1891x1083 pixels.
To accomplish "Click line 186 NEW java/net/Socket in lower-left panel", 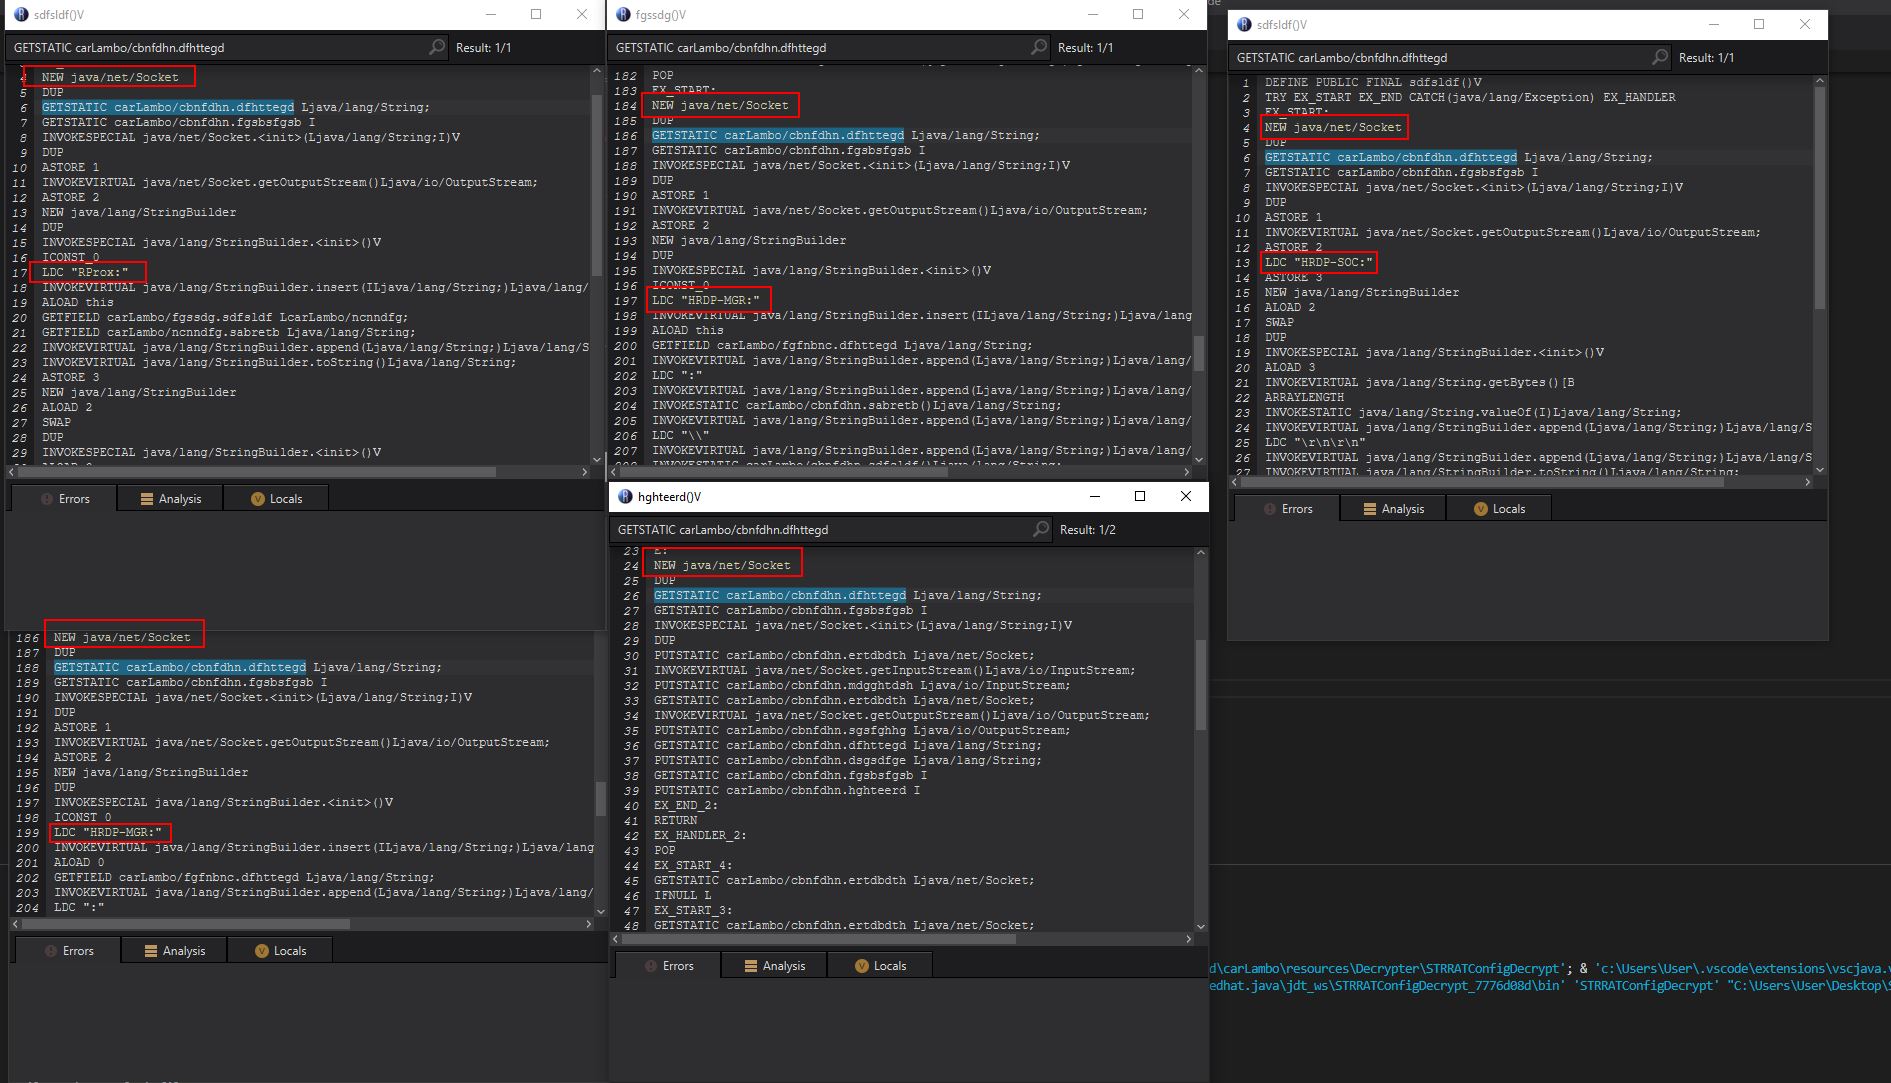I will click(122, 637).
